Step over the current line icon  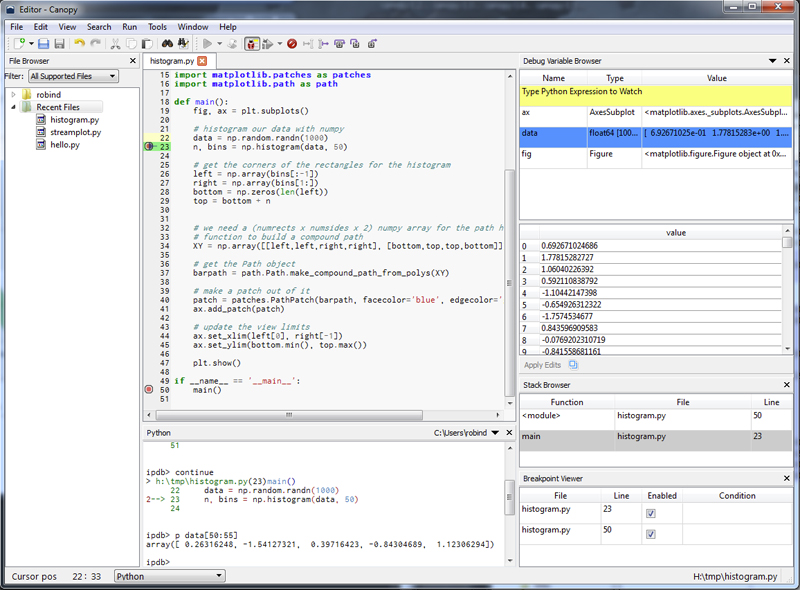pos(339,44)
